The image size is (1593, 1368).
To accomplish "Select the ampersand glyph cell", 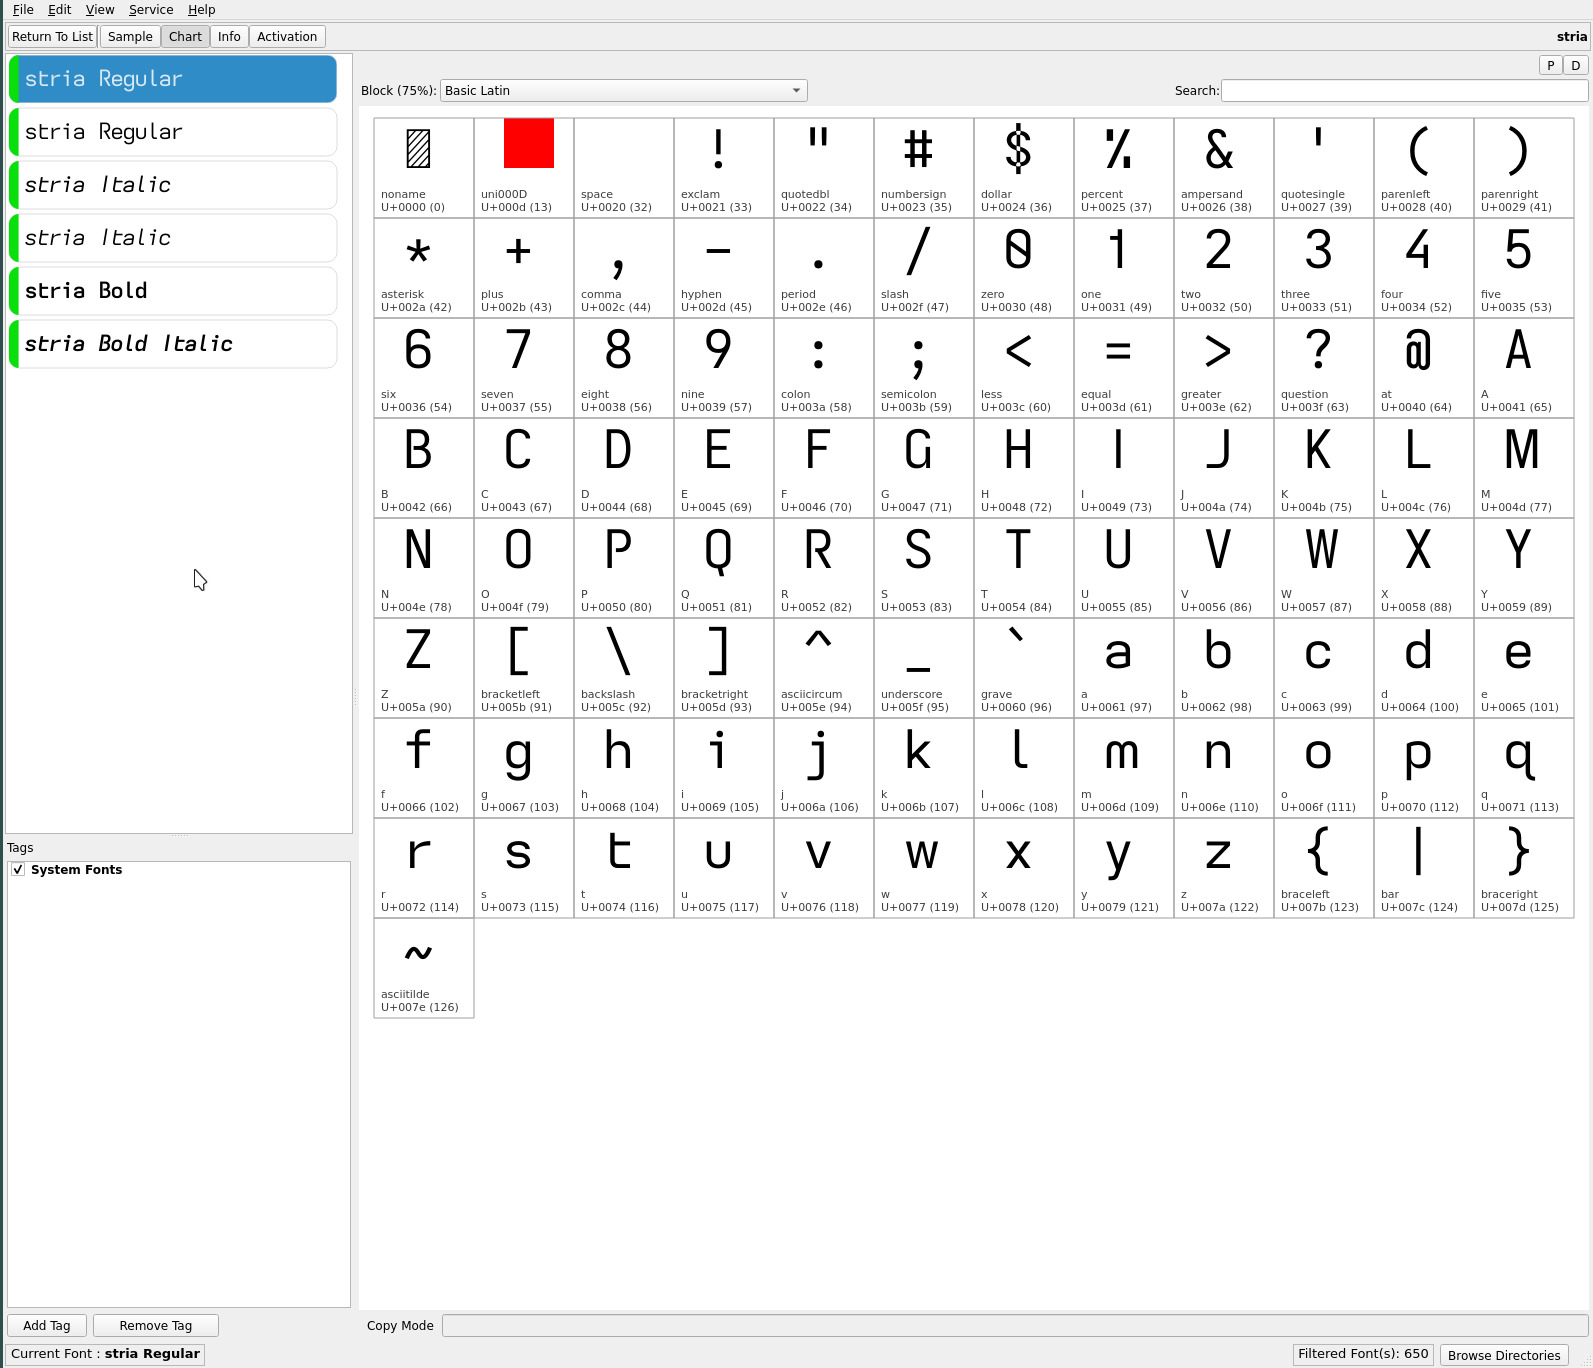I will (x=1224, y=168).
